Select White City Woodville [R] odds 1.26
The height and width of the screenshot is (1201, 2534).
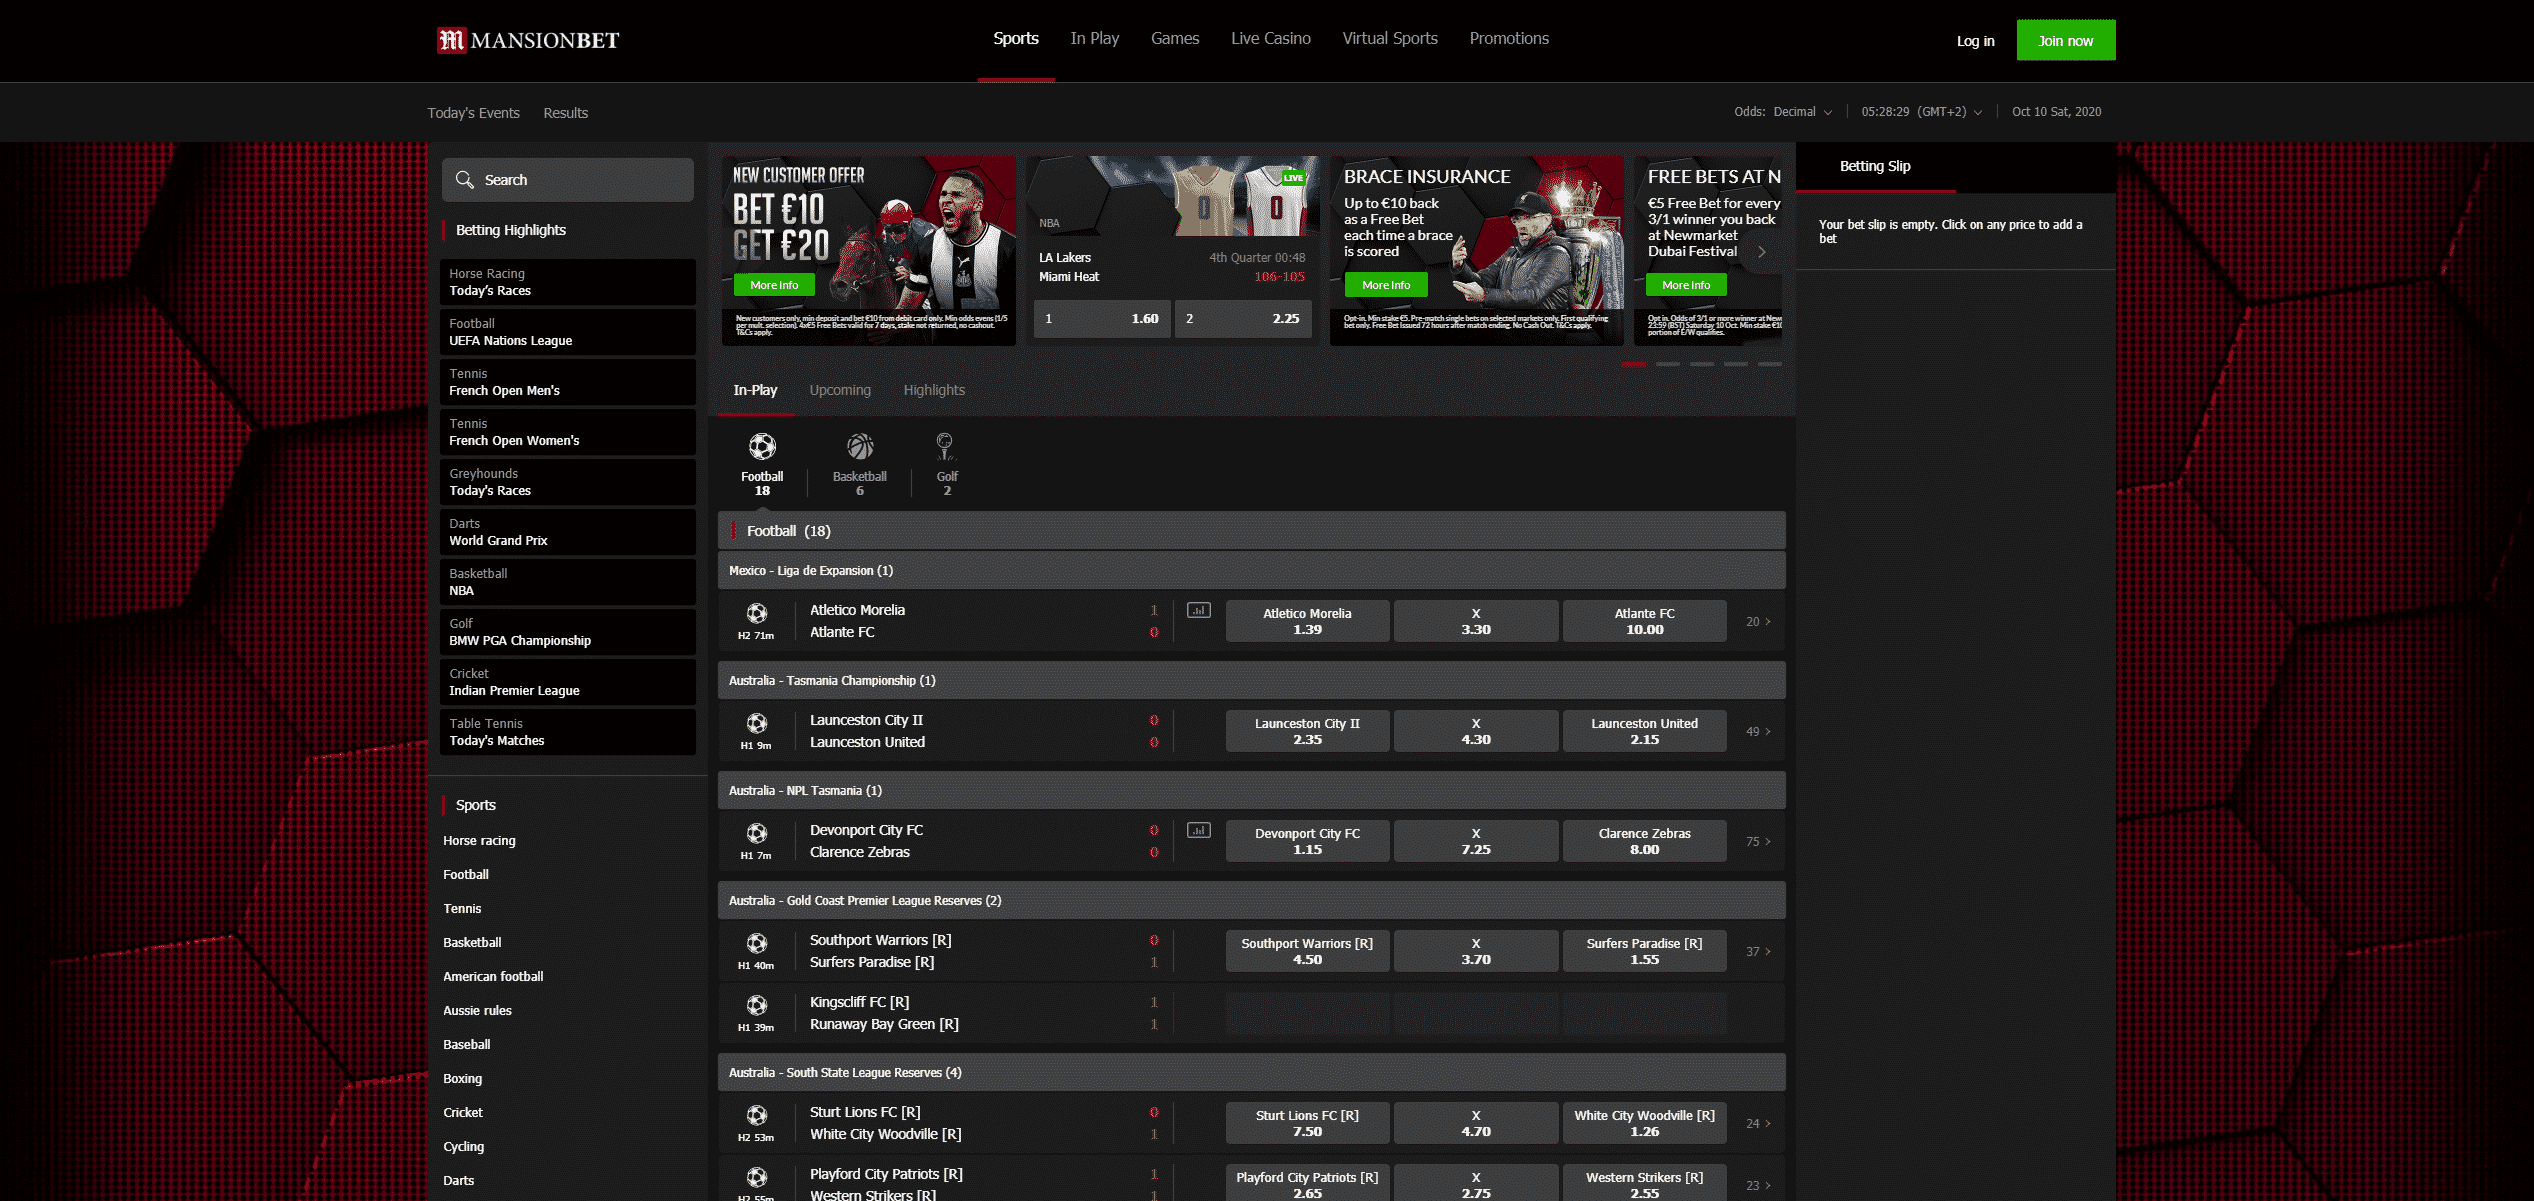point(1644,1123)
